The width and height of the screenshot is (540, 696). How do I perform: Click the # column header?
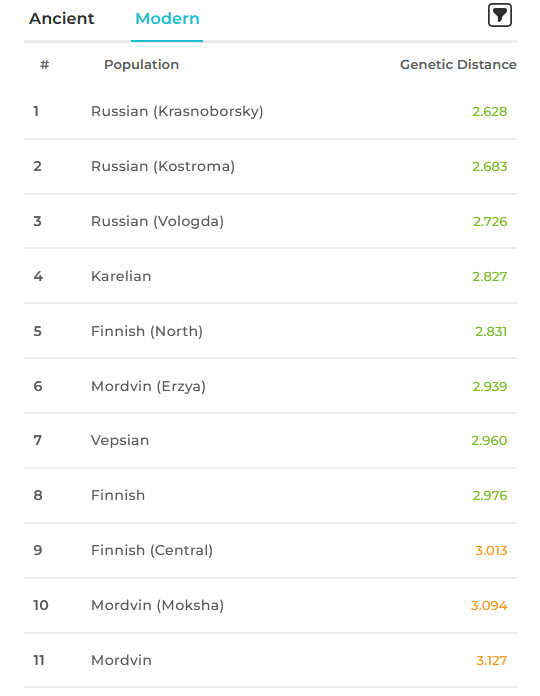click(x=44, y=65)
